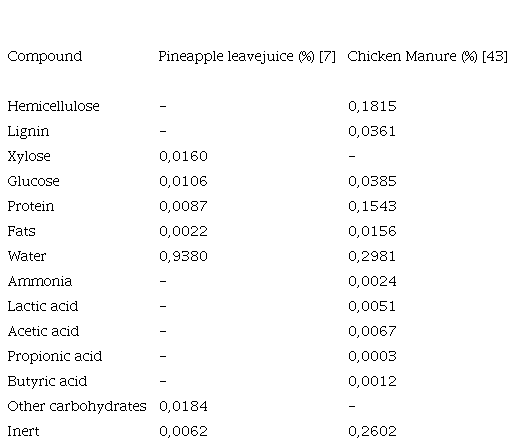Select the Glucose chicken manure value 0,0385
Screen dimensions: 520x447
coord(372,181)
